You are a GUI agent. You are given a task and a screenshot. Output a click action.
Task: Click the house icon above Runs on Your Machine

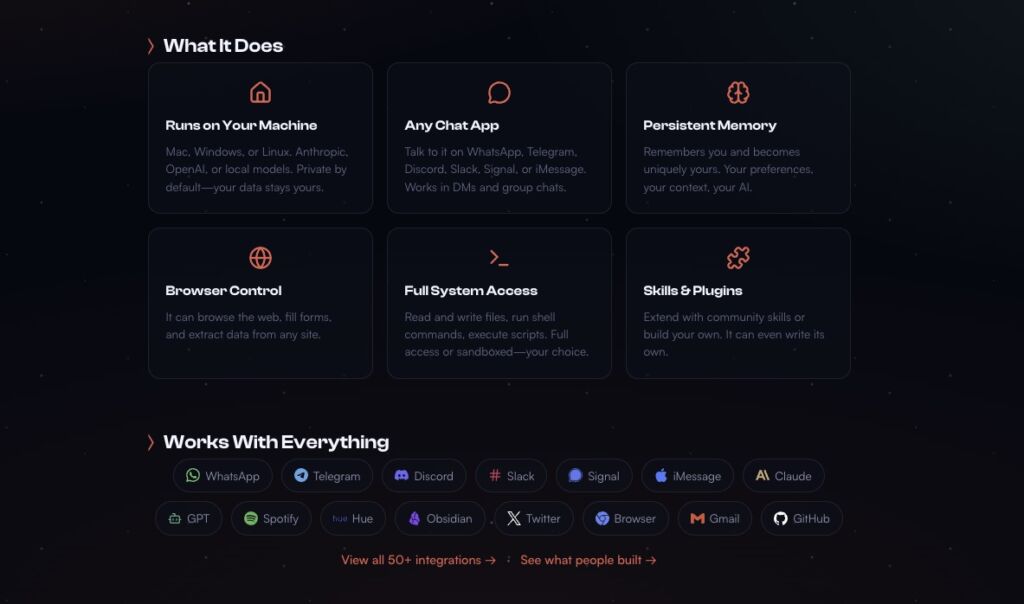click(x=260, y=93)
